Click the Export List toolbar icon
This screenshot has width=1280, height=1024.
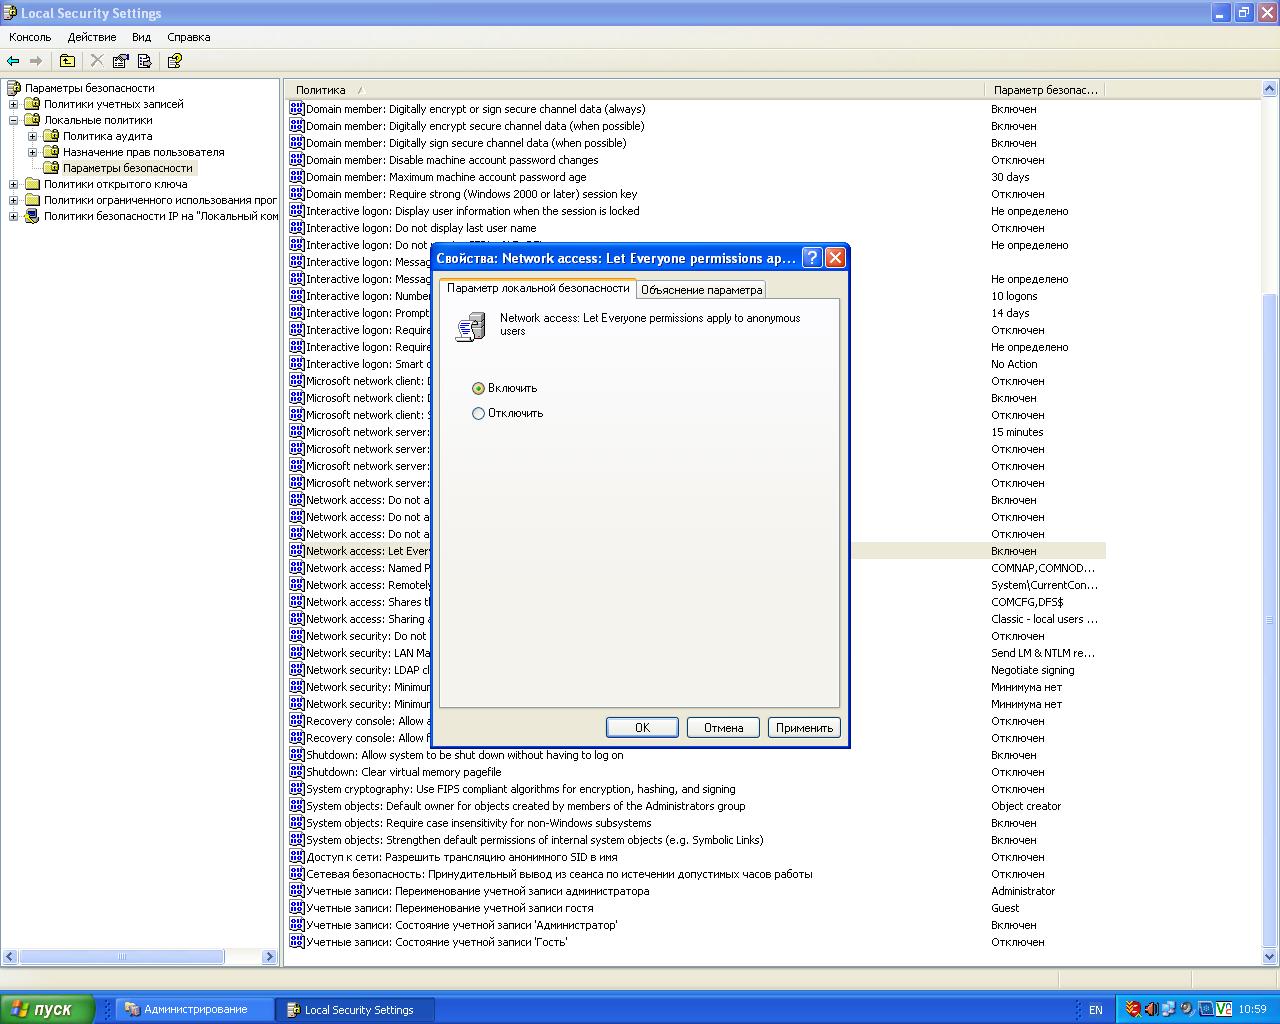click(144, 61)
